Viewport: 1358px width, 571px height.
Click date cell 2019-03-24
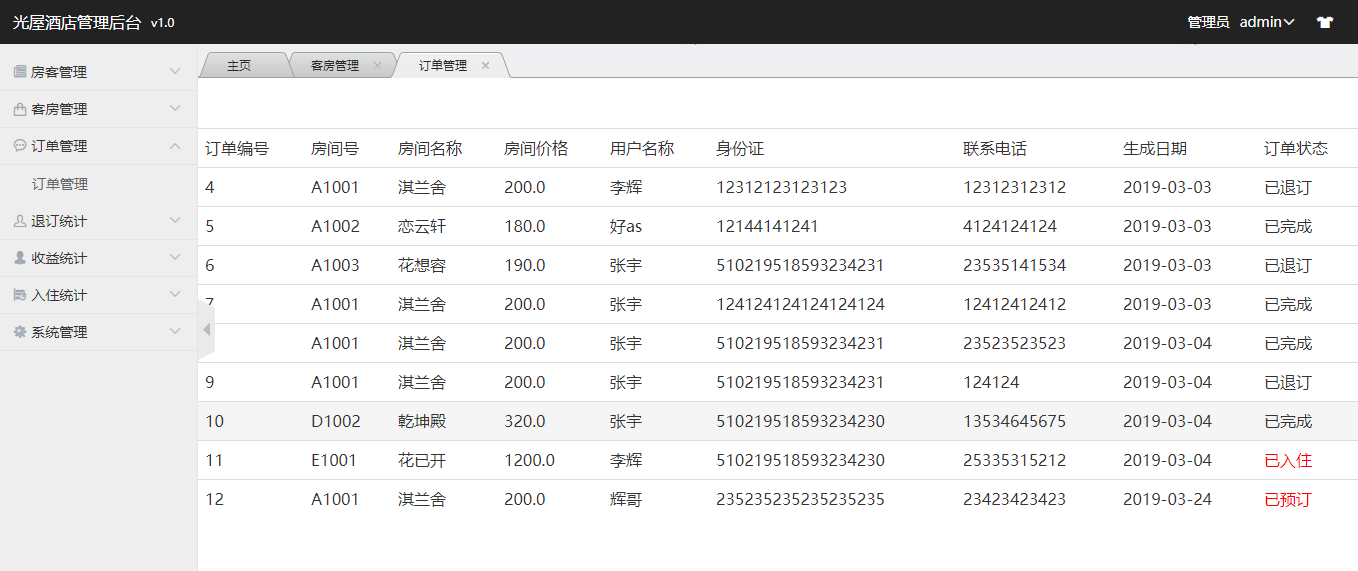1167,500
